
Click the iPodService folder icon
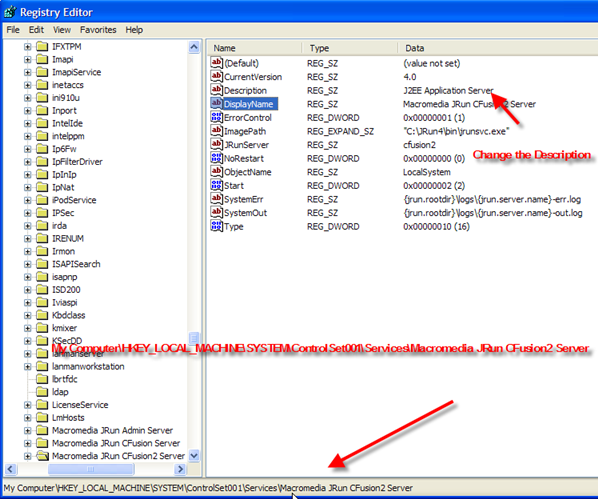(42, 200)
